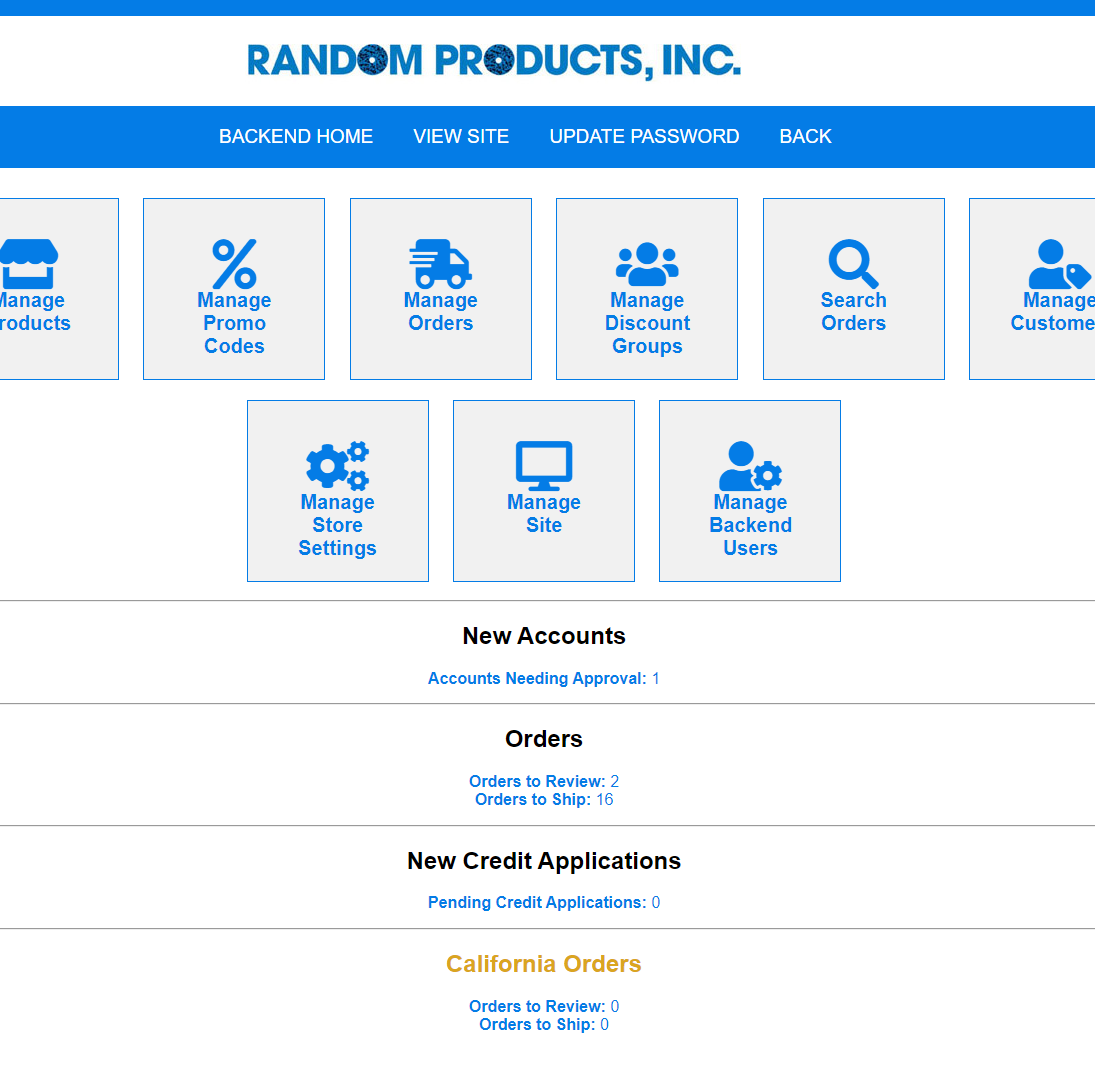This screenshot has height=1071, width=1095.
Task: Click the Manage Backend Users icon
Action: (x=750, y=466)
